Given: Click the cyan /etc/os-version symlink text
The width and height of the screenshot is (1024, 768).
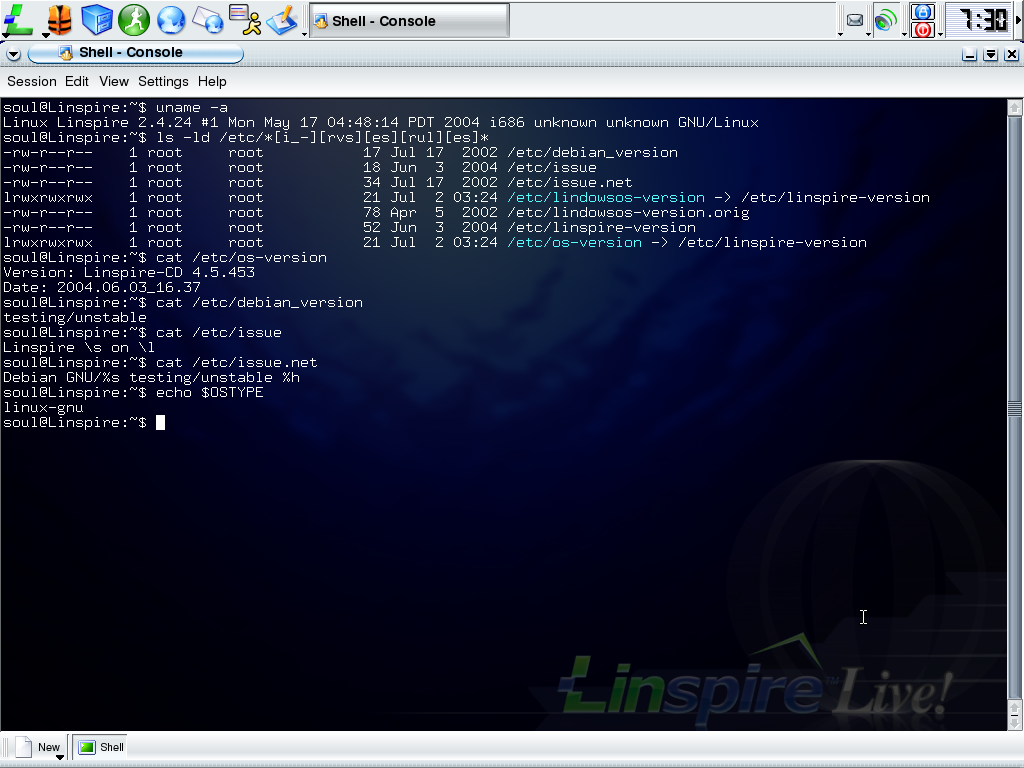Looking at the screenshot, I should [x=575, y=242].
